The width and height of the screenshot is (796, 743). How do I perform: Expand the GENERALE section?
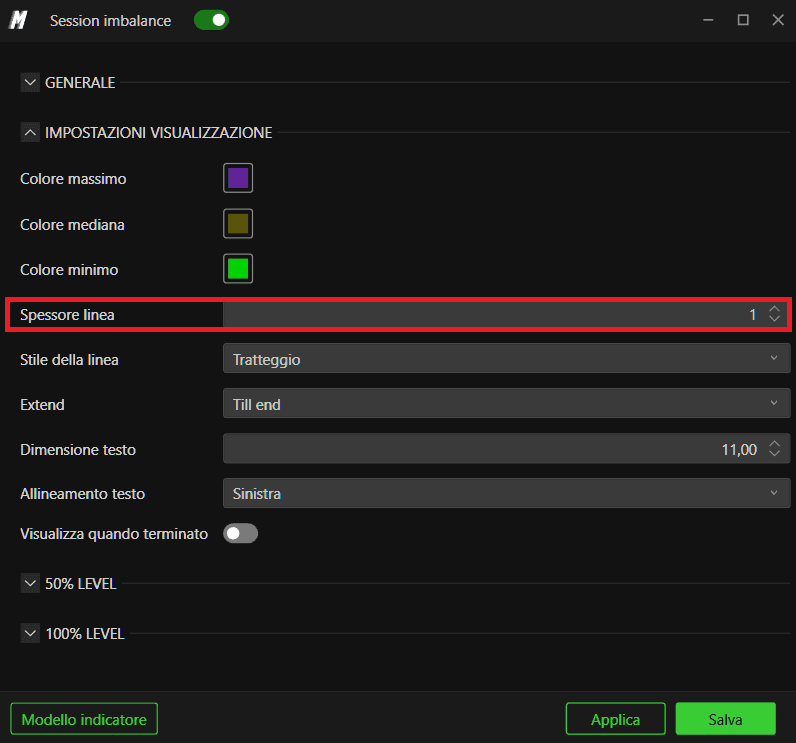(x=30, y=82)
